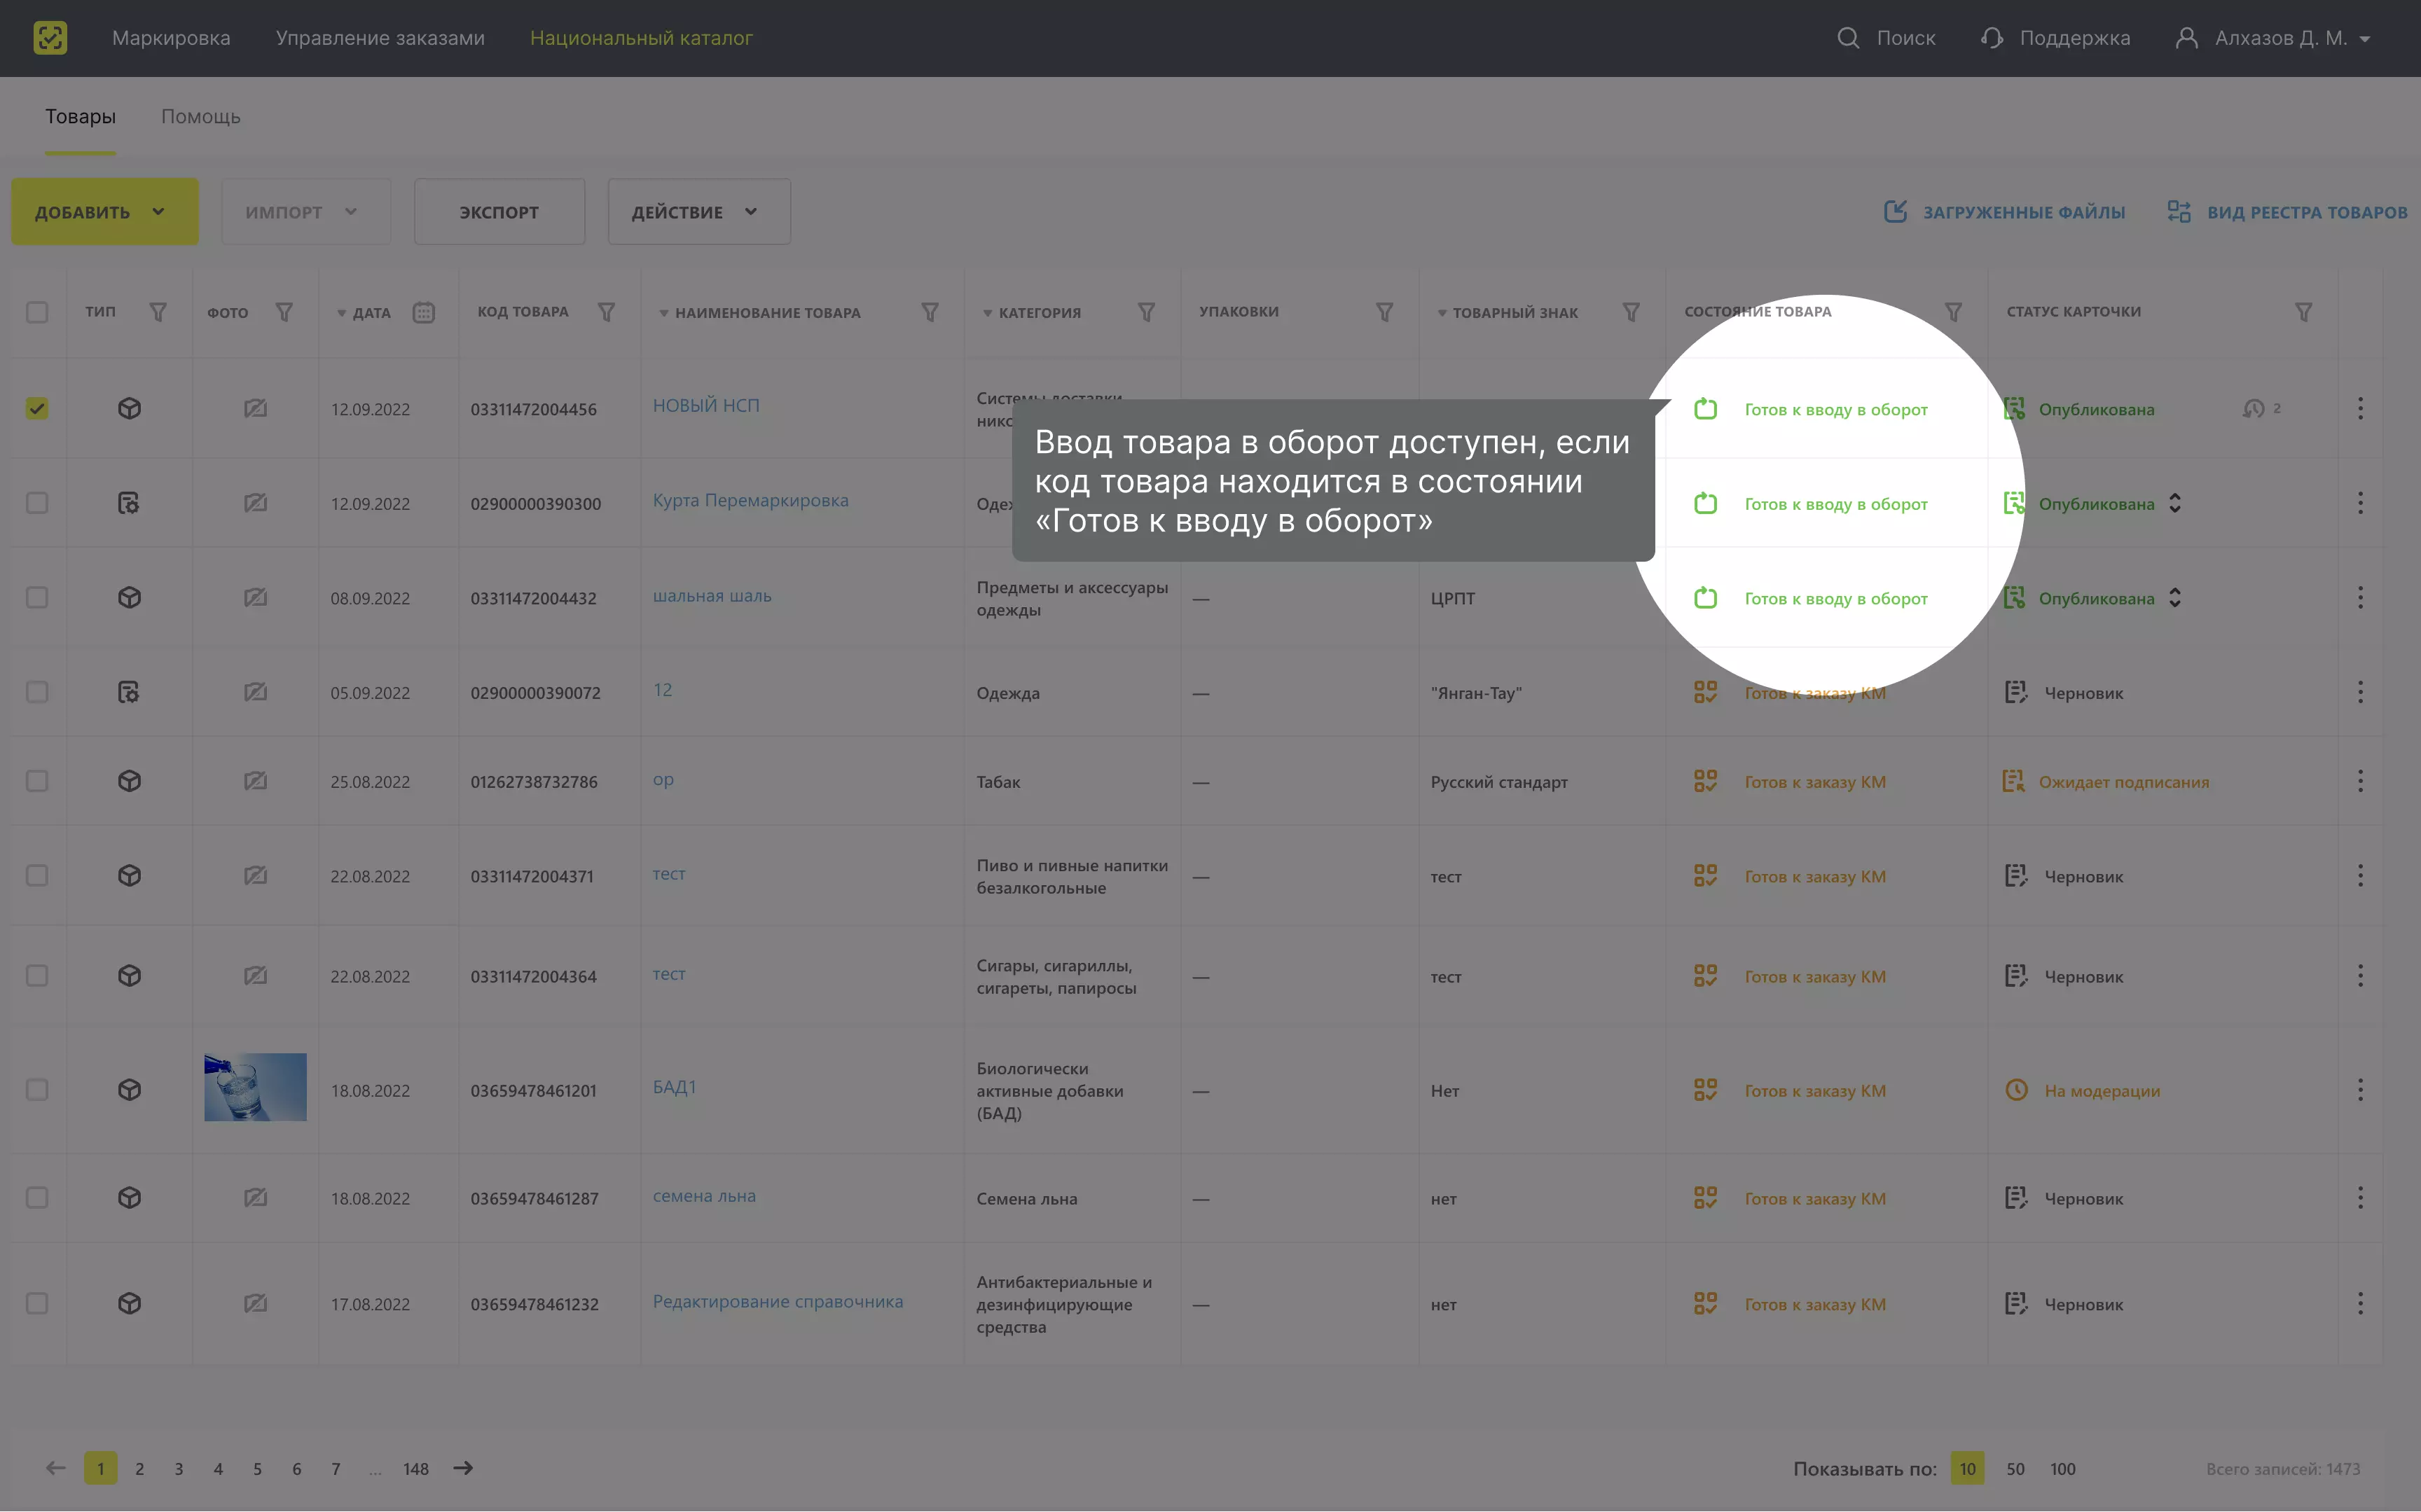Expand Опубликована status arrows on шальная шаль row
Viewport: 2421px width, 1512px height.
point(2175,598)
